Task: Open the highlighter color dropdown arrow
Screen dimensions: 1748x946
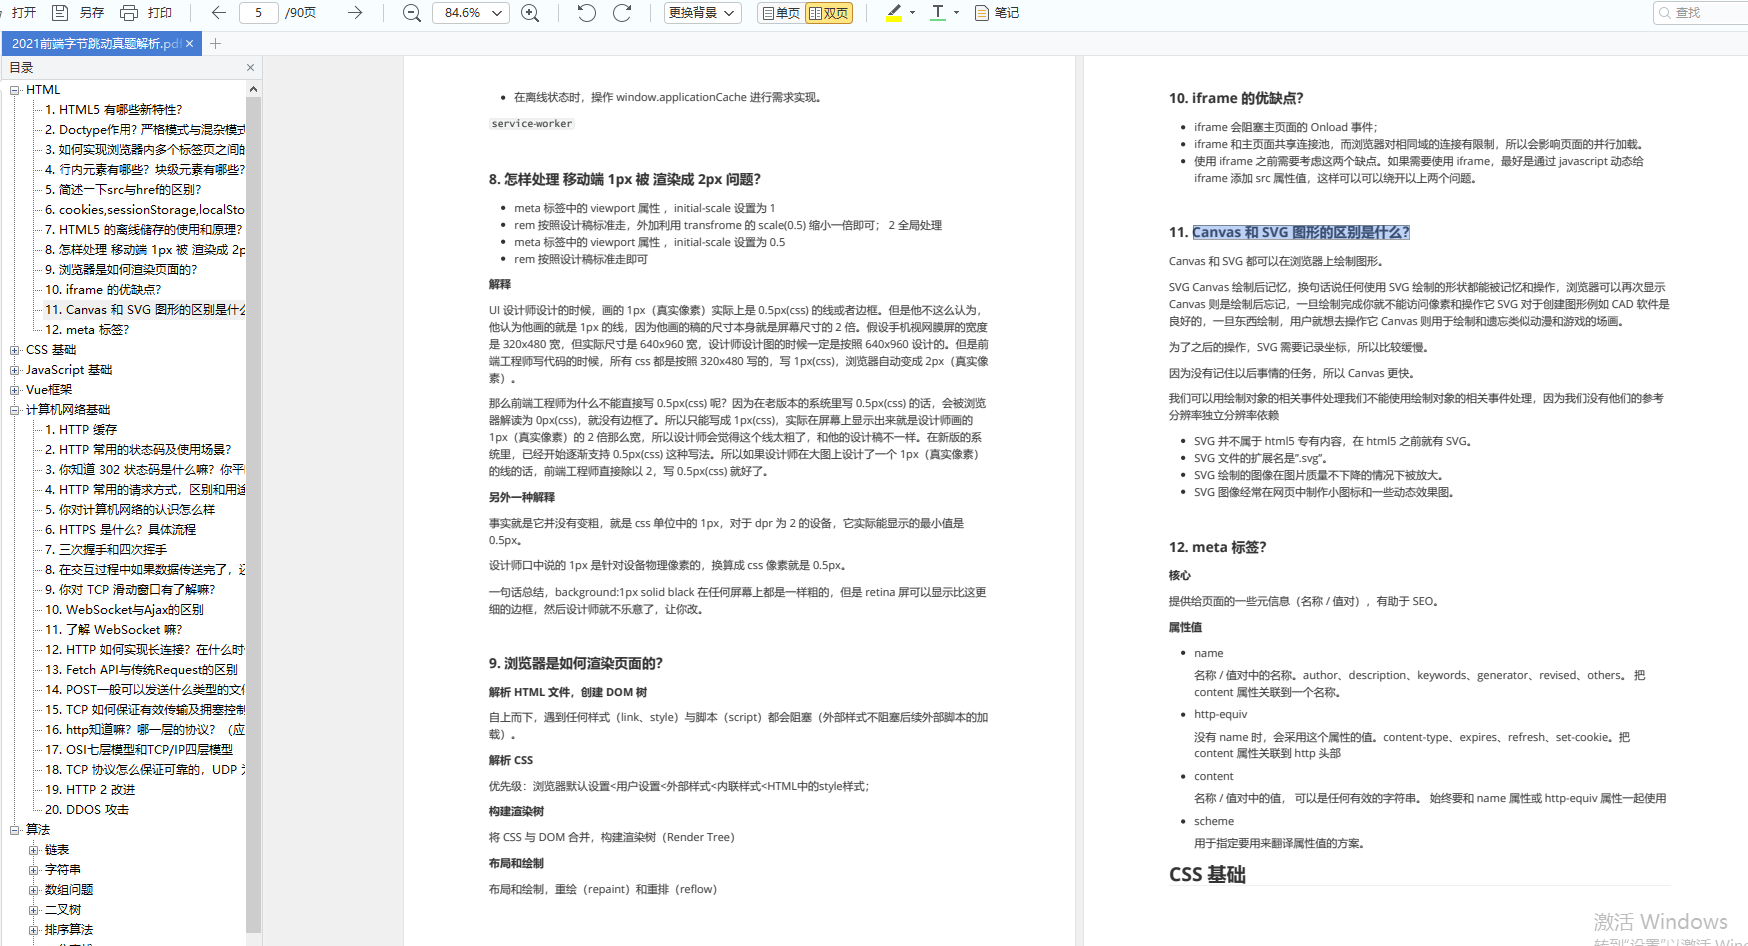Action: pyautogui.click(x=912, y=13)
